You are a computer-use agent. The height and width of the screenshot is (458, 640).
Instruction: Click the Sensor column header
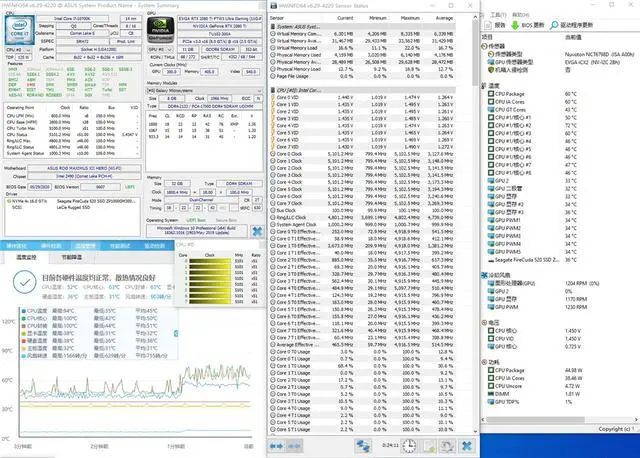(277, 18)
